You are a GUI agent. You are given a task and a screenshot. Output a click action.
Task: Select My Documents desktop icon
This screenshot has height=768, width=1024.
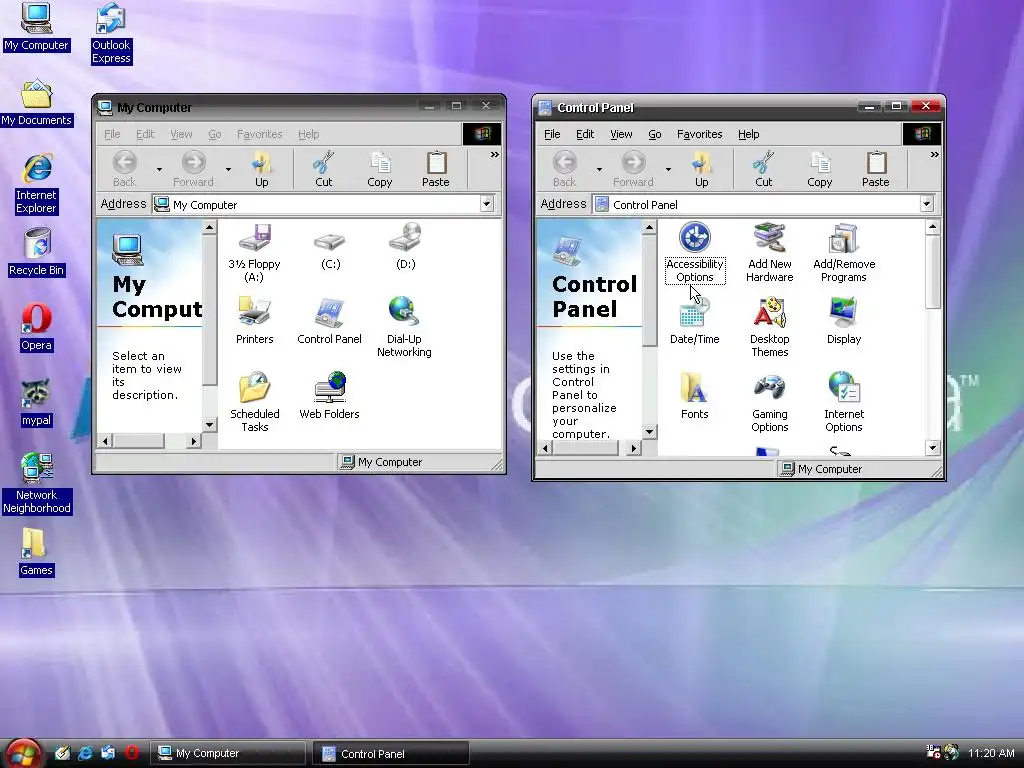click(x=36, y=103)
